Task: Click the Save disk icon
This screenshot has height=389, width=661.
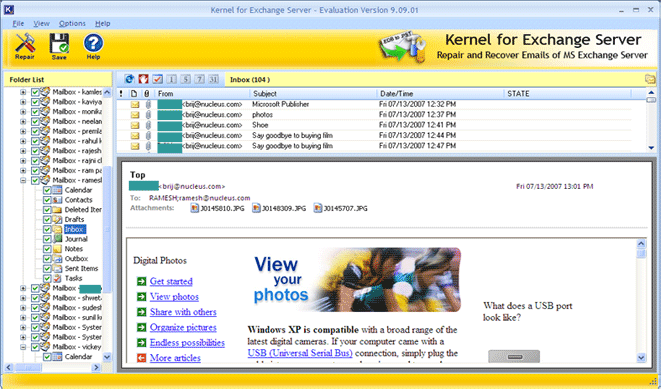Action: coord(59,46)
